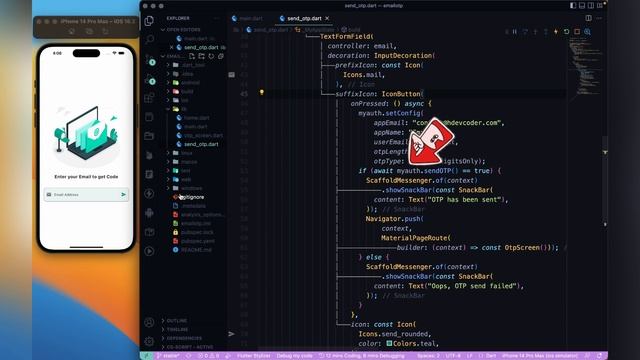Screen dimensions: 640x360
Task: Click the screenshot icon in the simulator title bar
Action: click(88, 31)
